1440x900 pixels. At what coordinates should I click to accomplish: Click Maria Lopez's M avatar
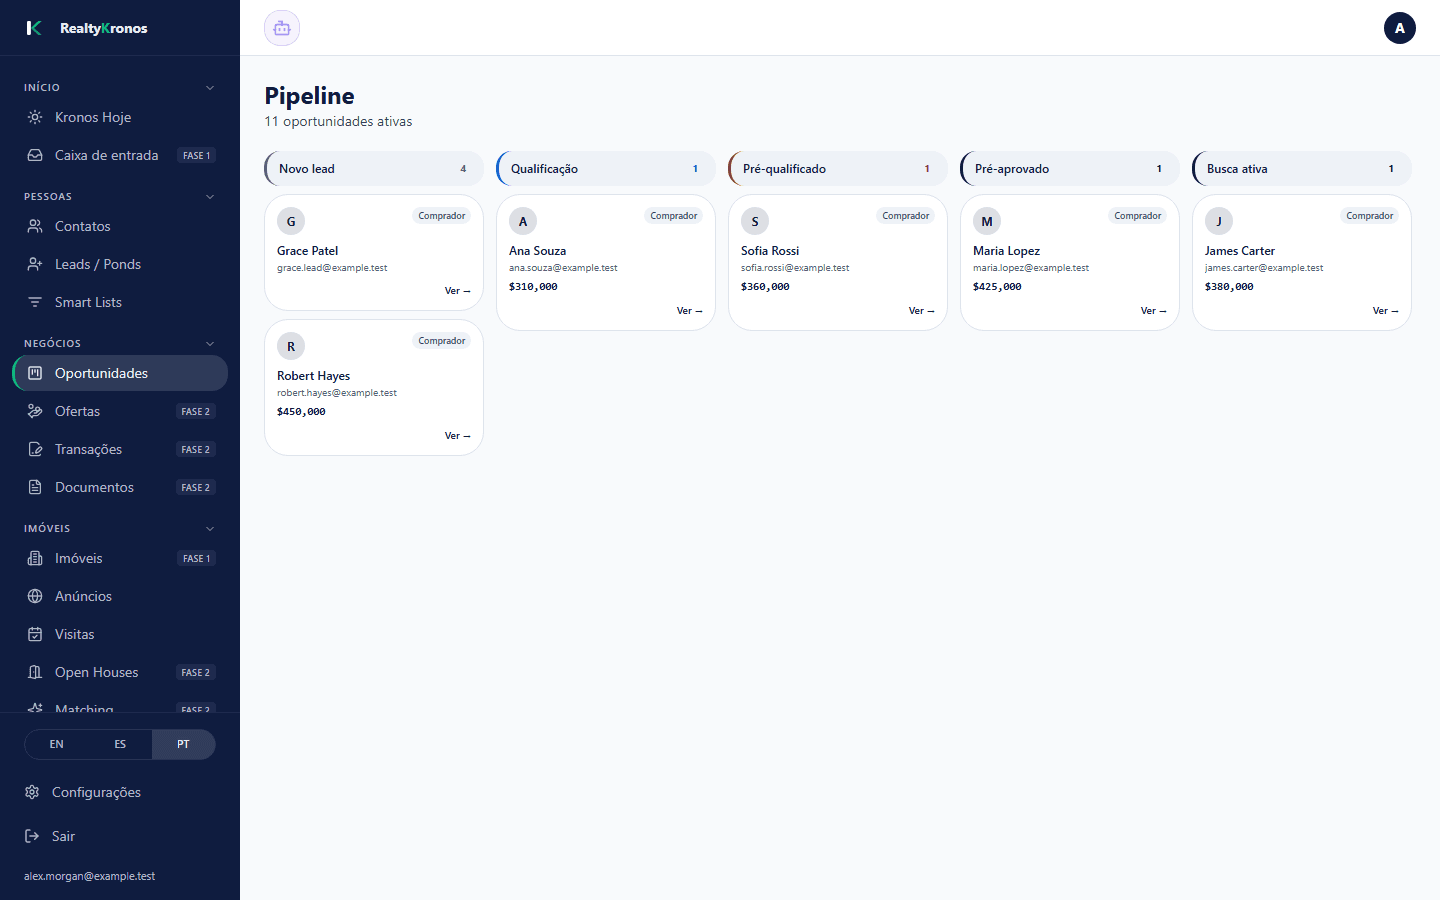[x=987, y=221]
